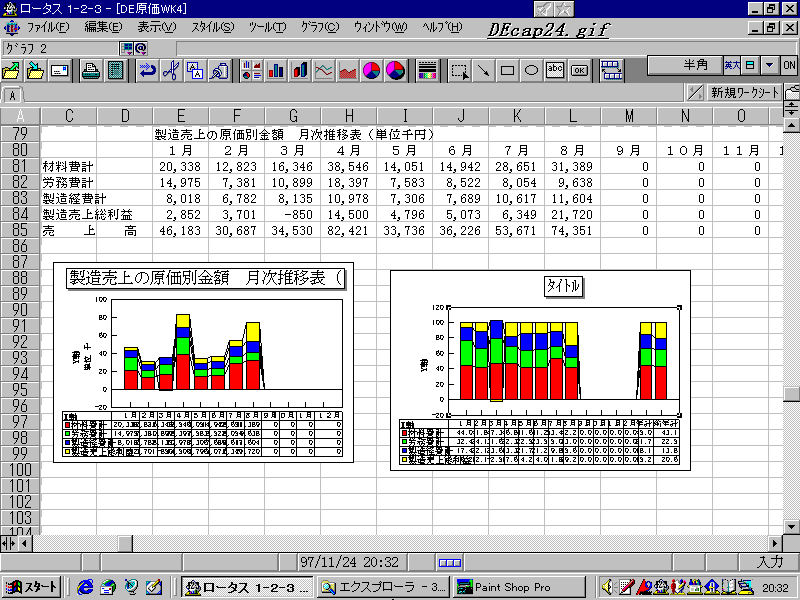Screen dimensions: 800x600
Task: Pick the draw arrow tool
Action: coord(483,70)
